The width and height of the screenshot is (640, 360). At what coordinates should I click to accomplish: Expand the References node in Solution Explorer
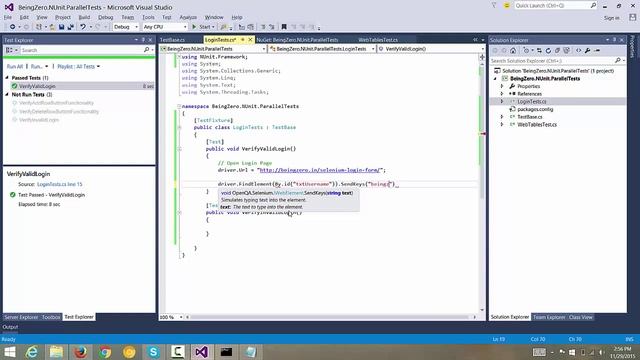click(x=502, y=94)
